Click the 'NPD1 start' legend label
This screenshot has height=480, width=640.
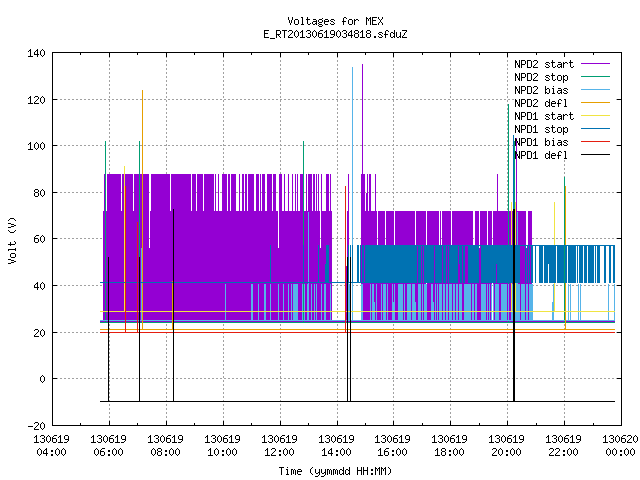click(x=544, y=116)
